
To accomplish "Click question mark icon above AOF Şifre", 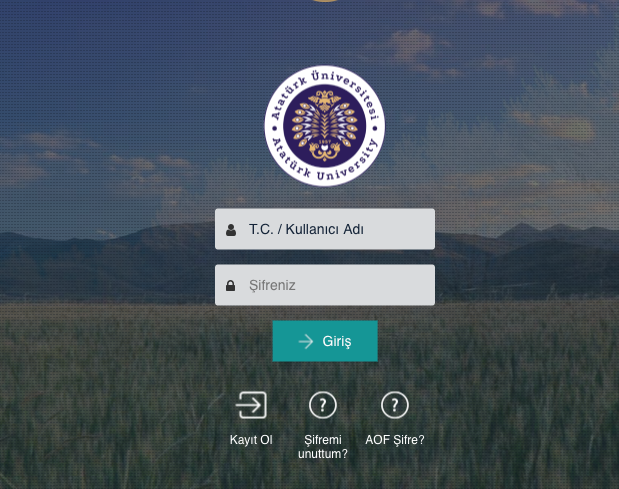I will pos(394,405).
